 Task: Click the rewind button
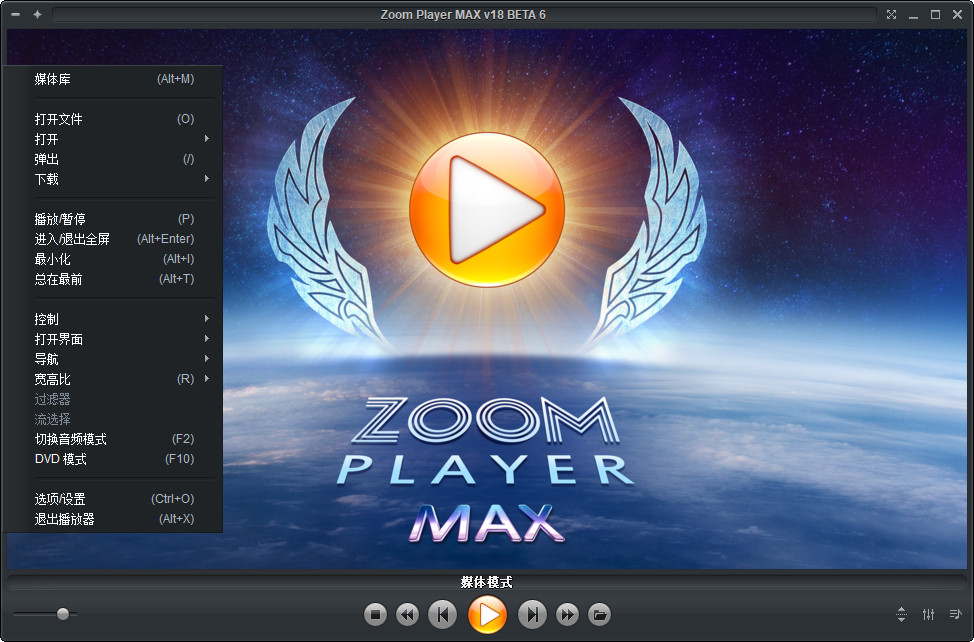[x=407, y=614]
